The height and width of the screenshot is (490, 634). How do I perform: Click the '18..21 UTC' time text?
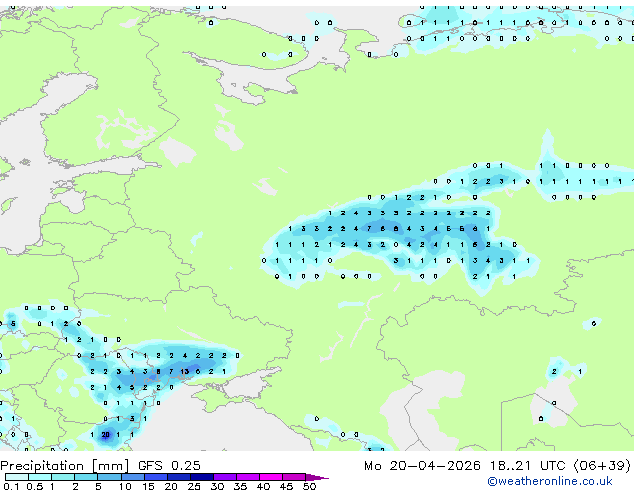(527, 466)
